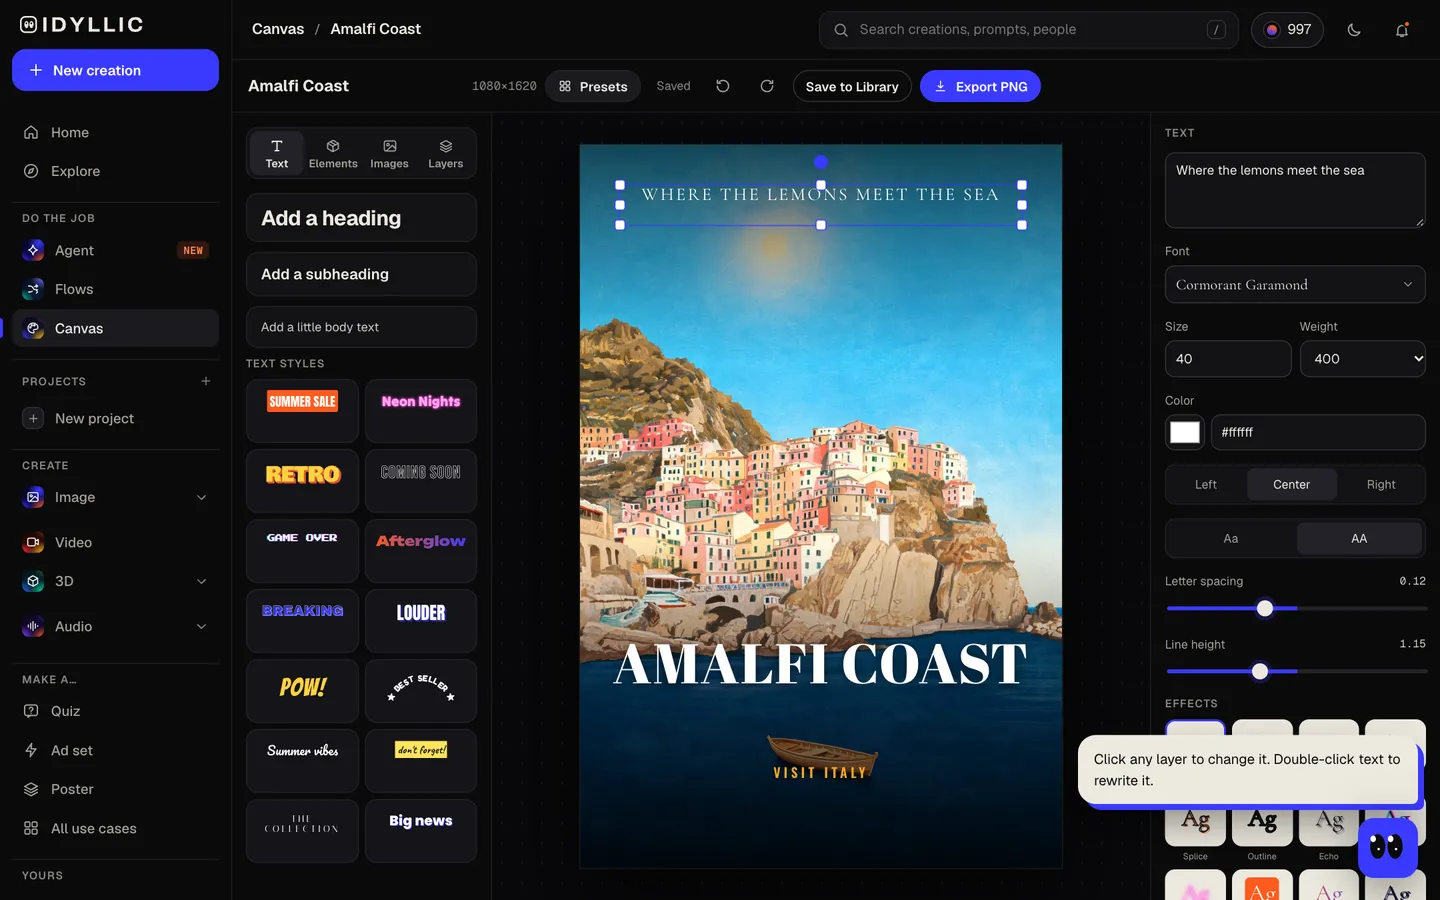Open Flows in the sidebar
The width and height of the screenshot is (1440, 900).
(x=115, y=289)
